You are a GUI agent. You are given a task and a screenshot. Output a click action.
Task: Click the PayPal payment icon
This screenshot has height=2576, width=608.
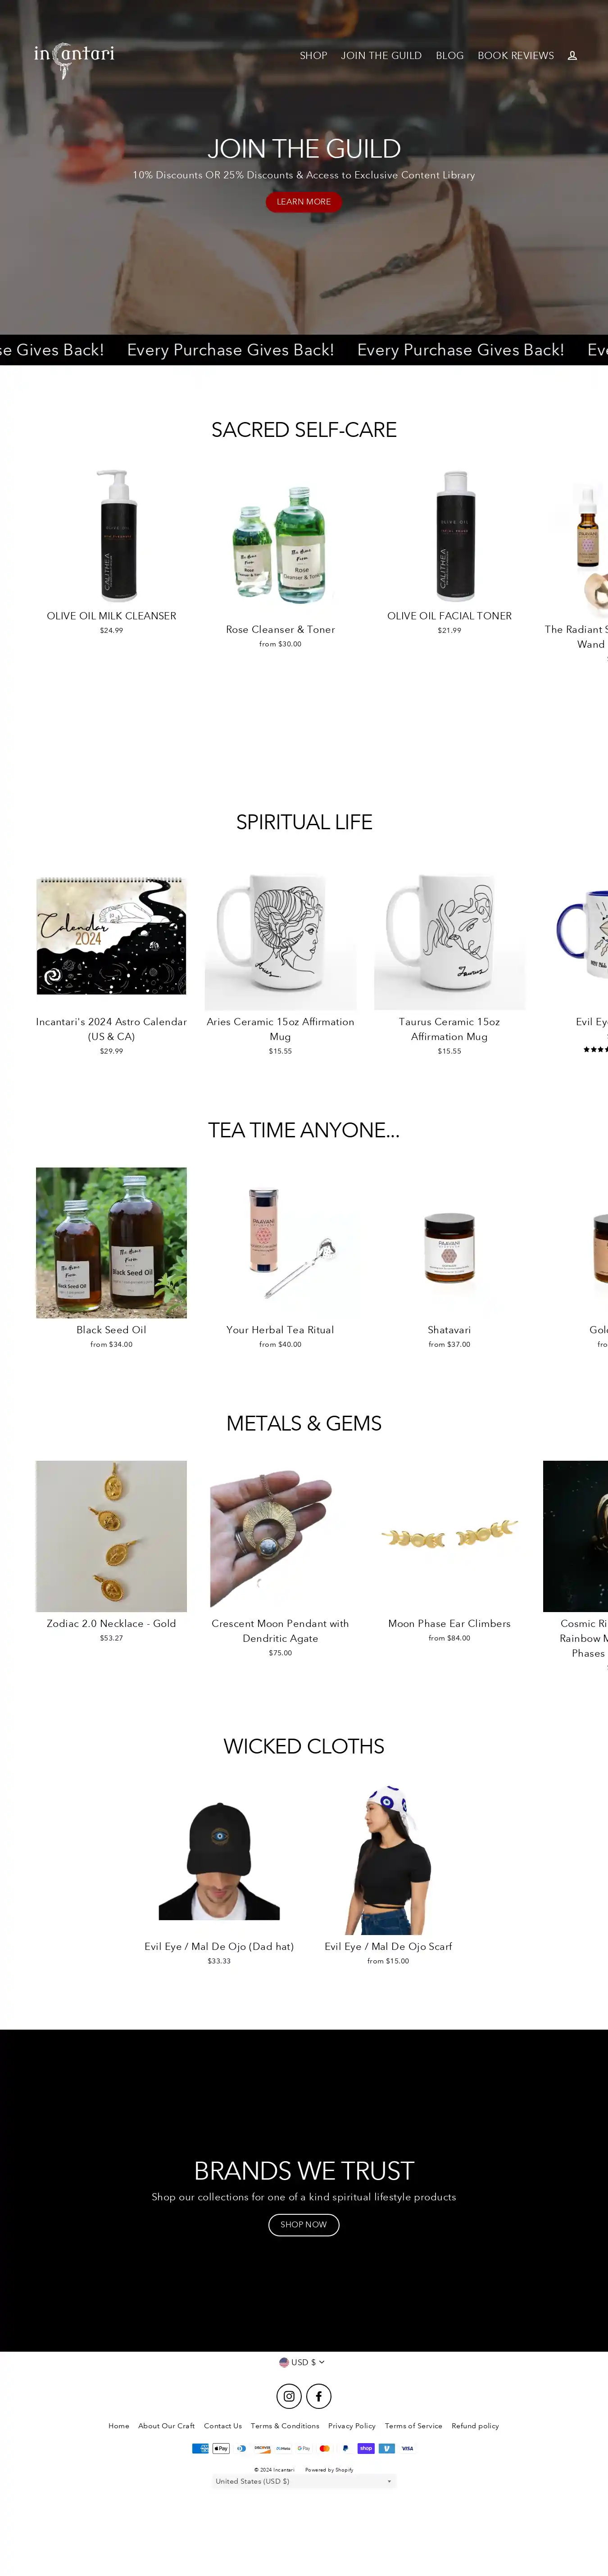345,2449
